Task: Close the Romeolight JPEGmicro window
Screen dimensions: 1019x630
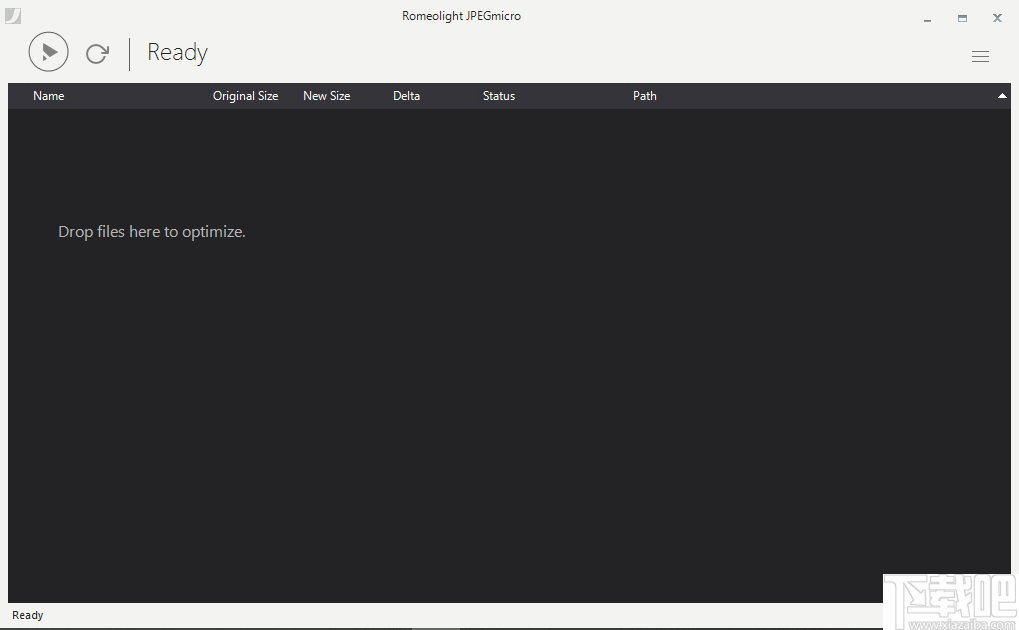Action: click(998, 18)
